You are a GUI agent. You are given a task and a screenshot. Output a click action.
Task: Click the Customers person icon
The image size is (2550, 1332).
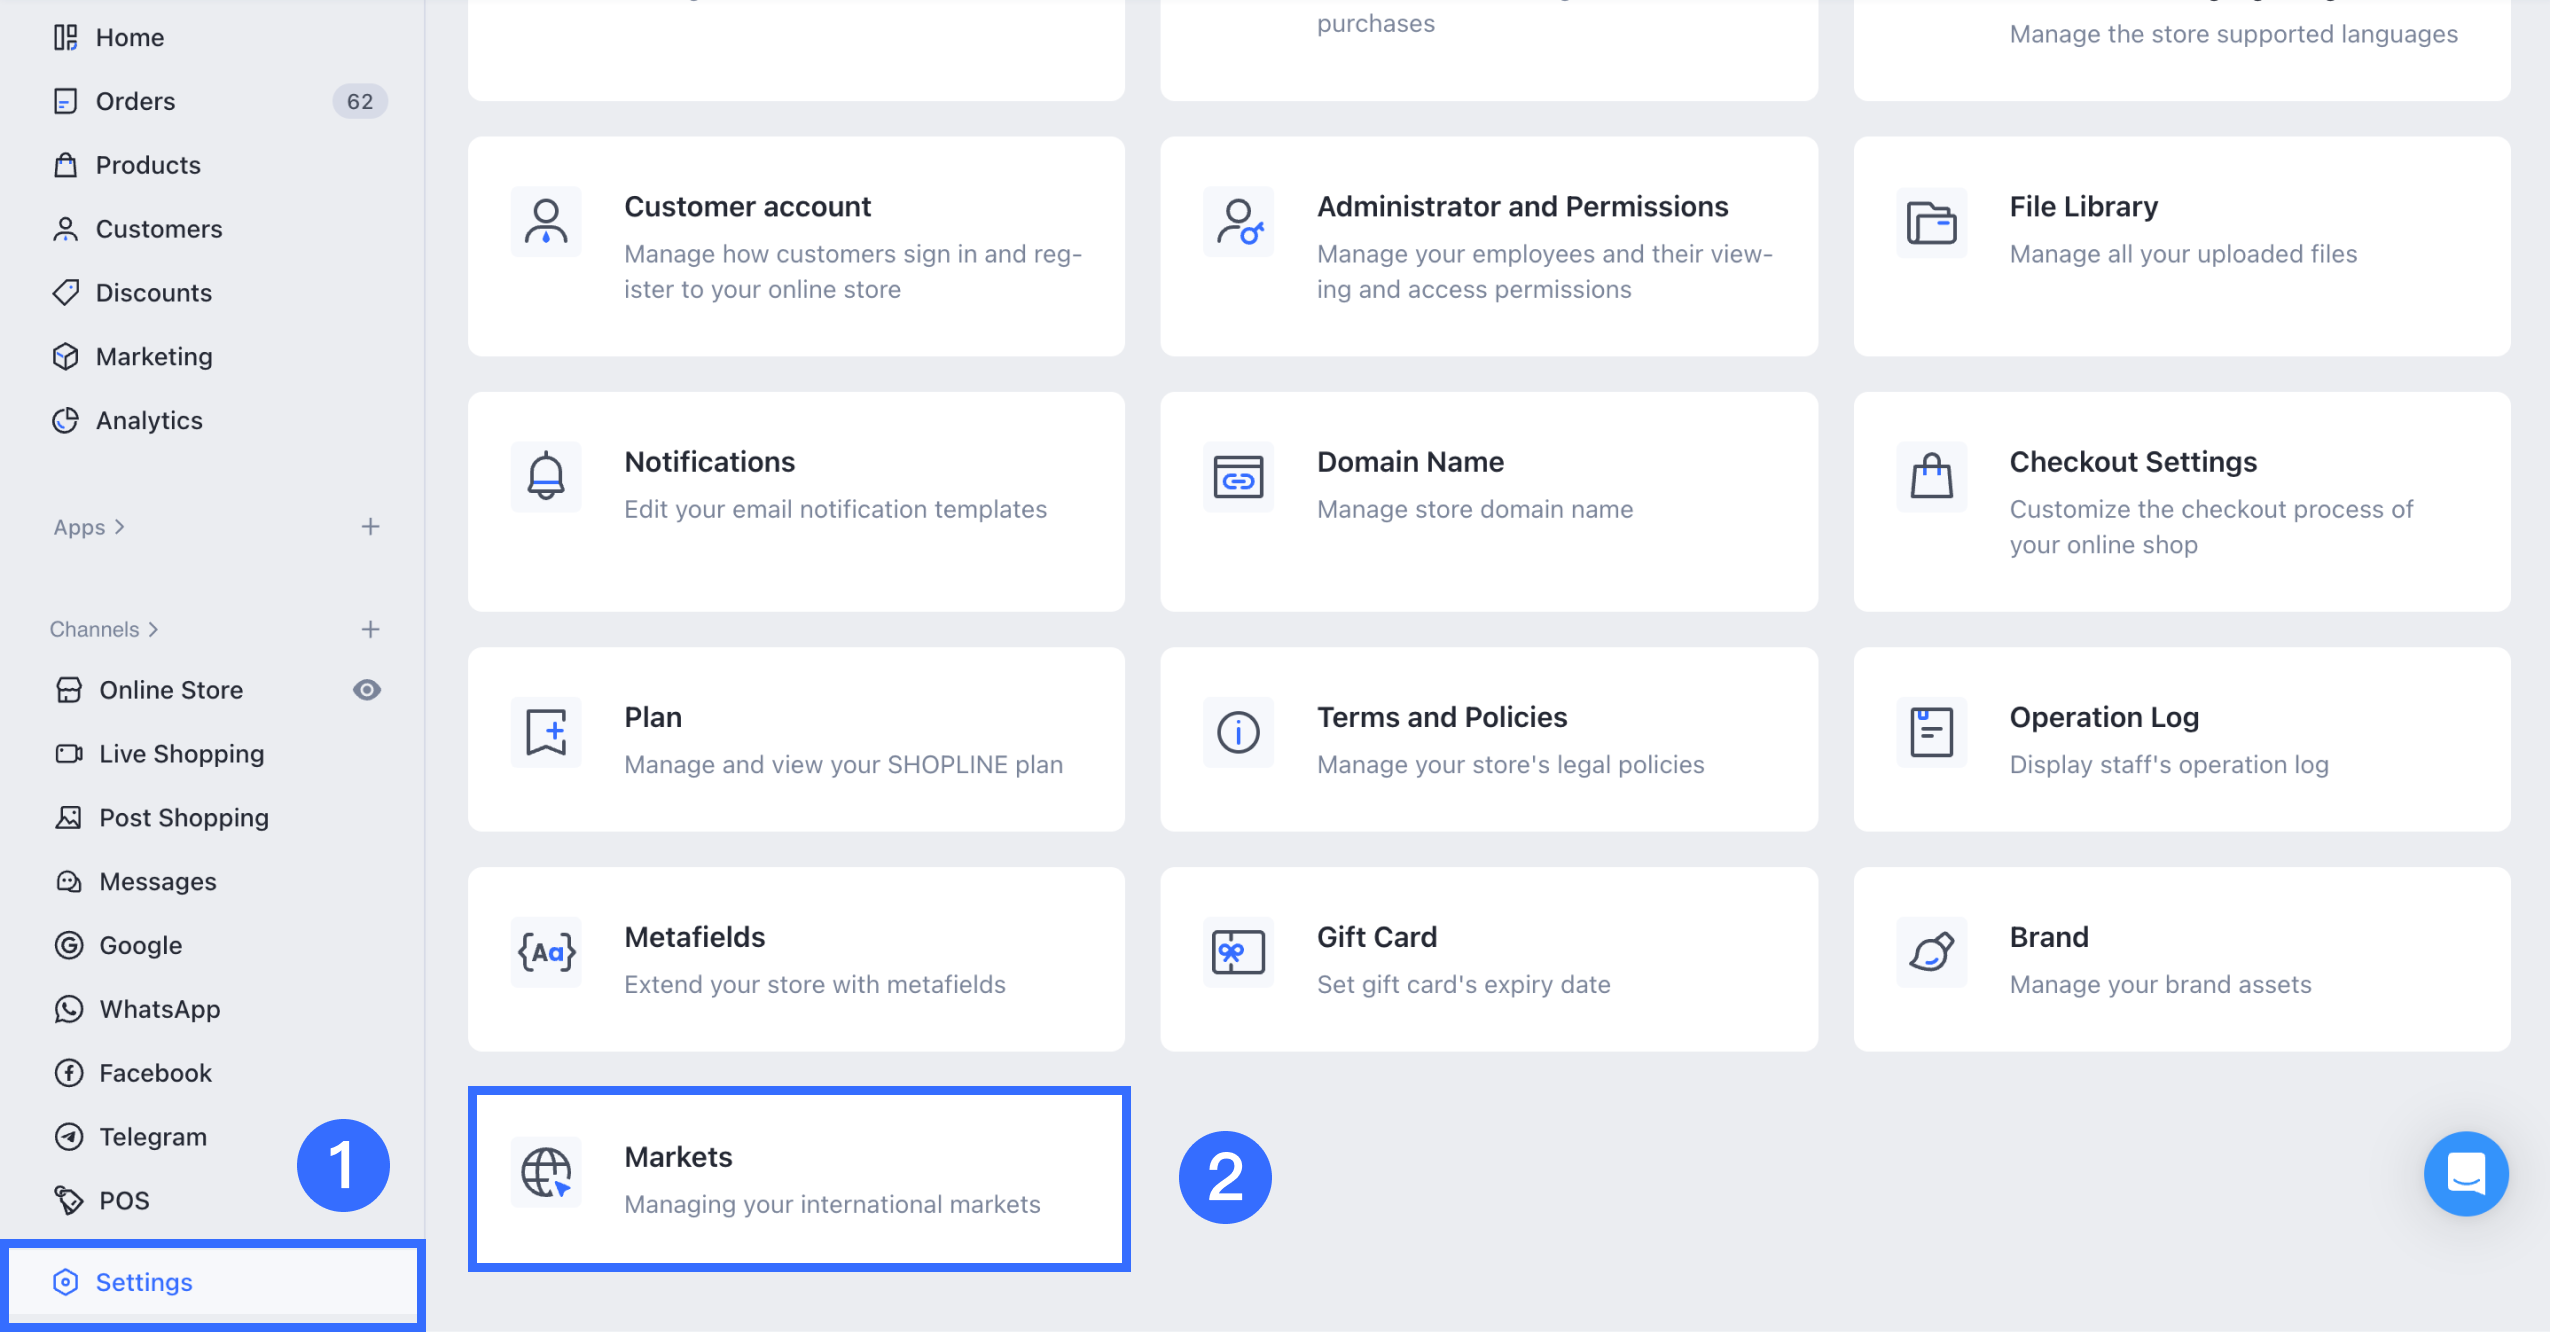click(x=65, y=229)
